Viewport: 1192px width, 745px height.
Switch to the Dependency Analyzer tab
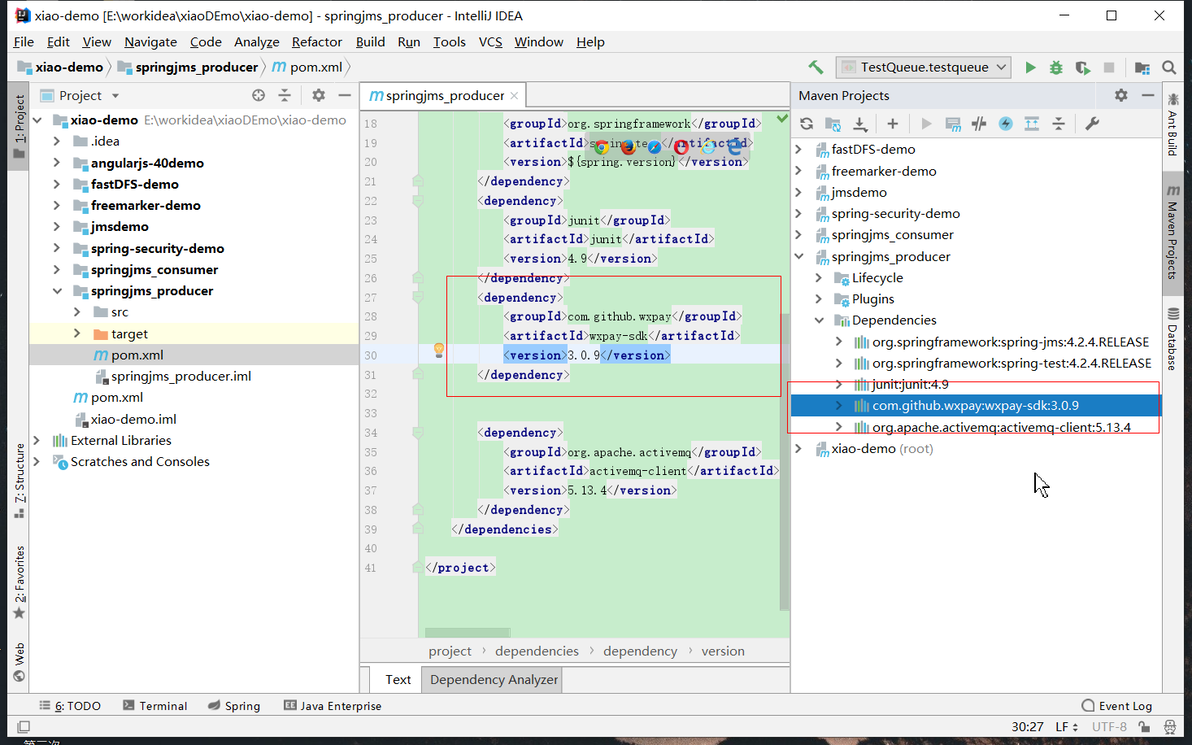coord(494,680)
